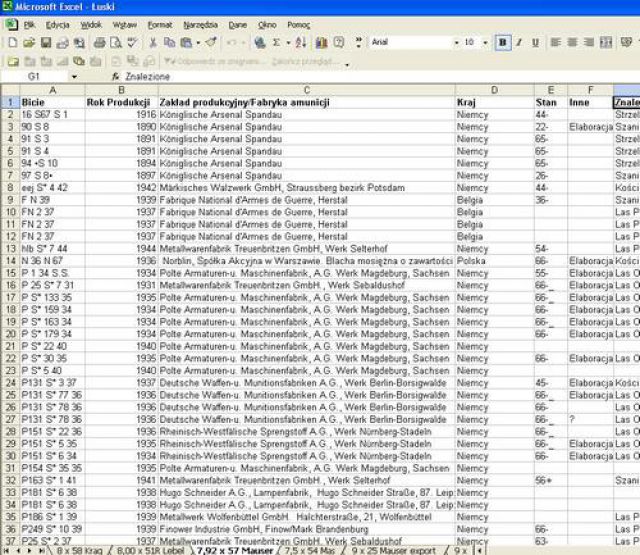
Task: Click header cell 'Rok Produkcji'
Action: click(x=121, y=102)
